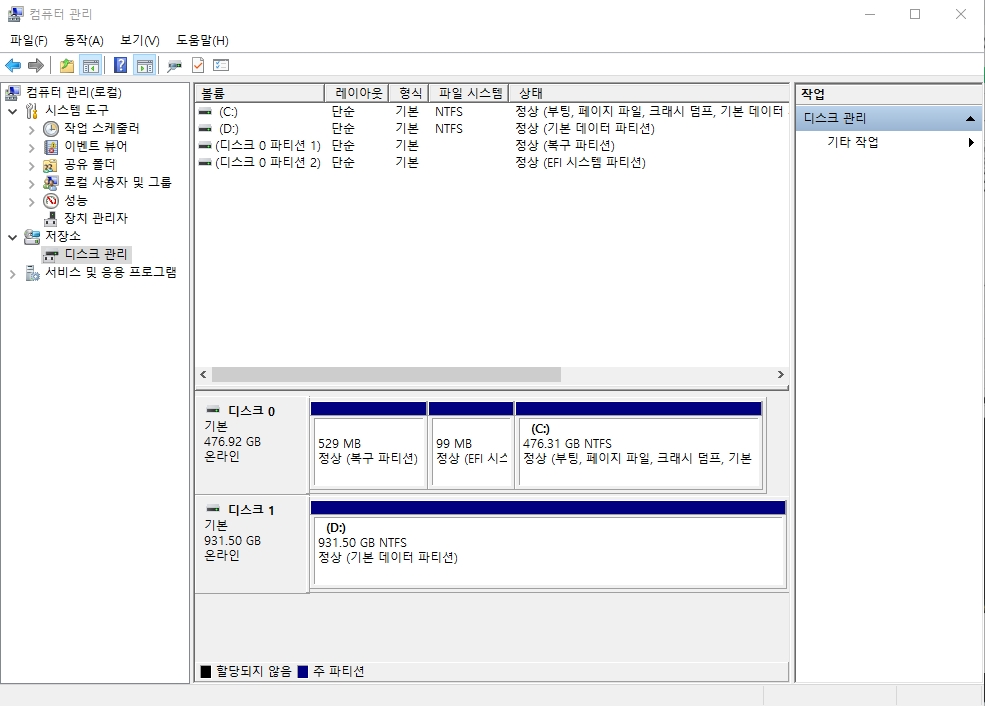
Task: Click the 디스크 1 drive icon
Action: [214, 509]
